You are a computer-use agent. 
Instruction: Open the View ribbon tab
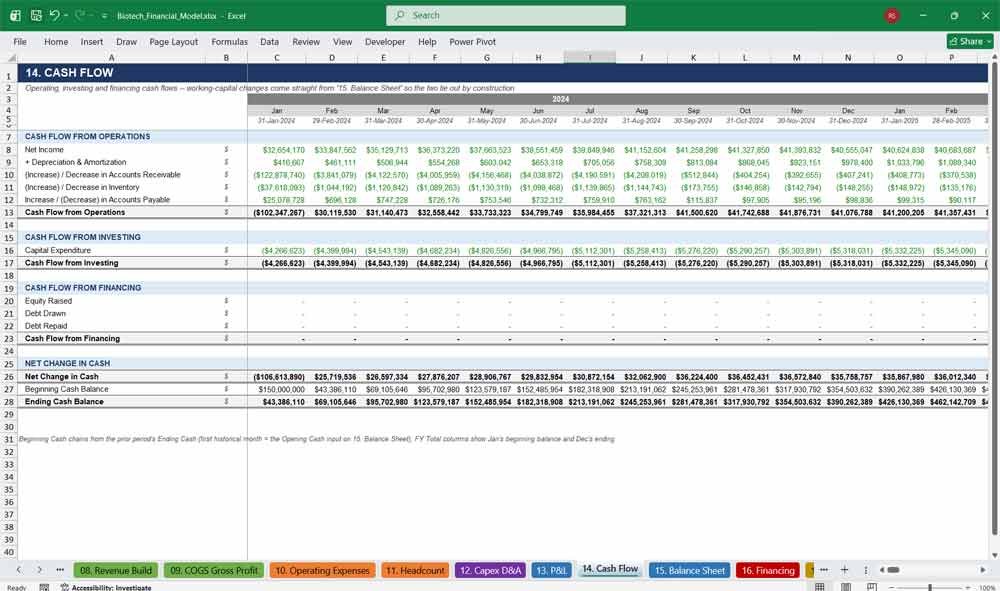pos(342,41)
